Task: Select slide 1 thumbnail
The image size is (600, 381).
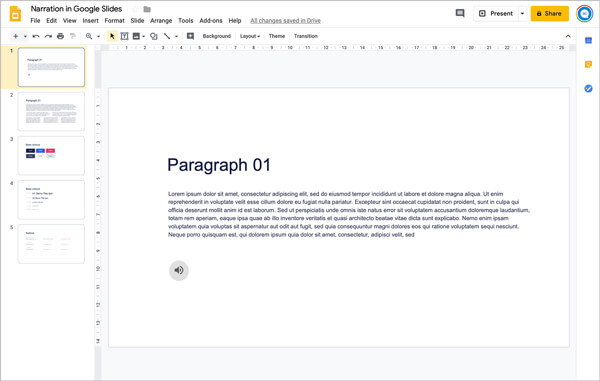Action: click(x=51, y=67)
